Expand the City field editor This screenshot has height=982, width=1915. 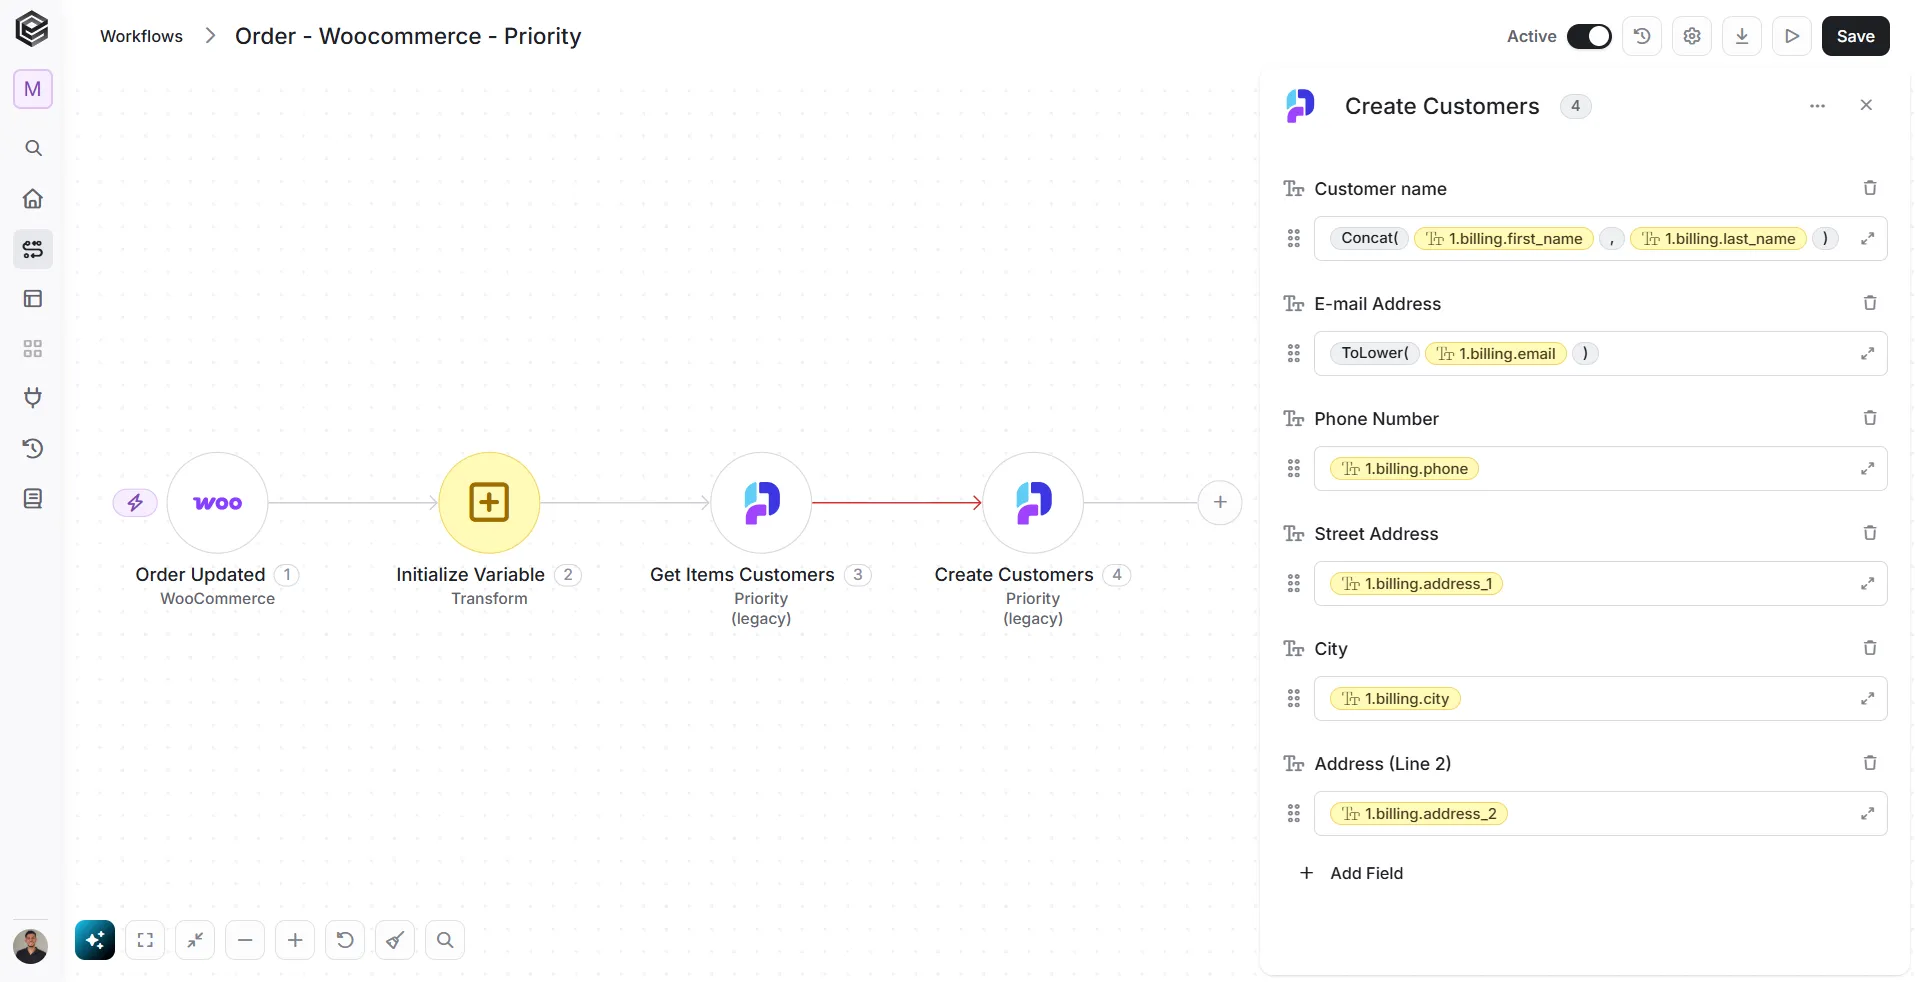pyautogui.click(x=1867, y=698)
